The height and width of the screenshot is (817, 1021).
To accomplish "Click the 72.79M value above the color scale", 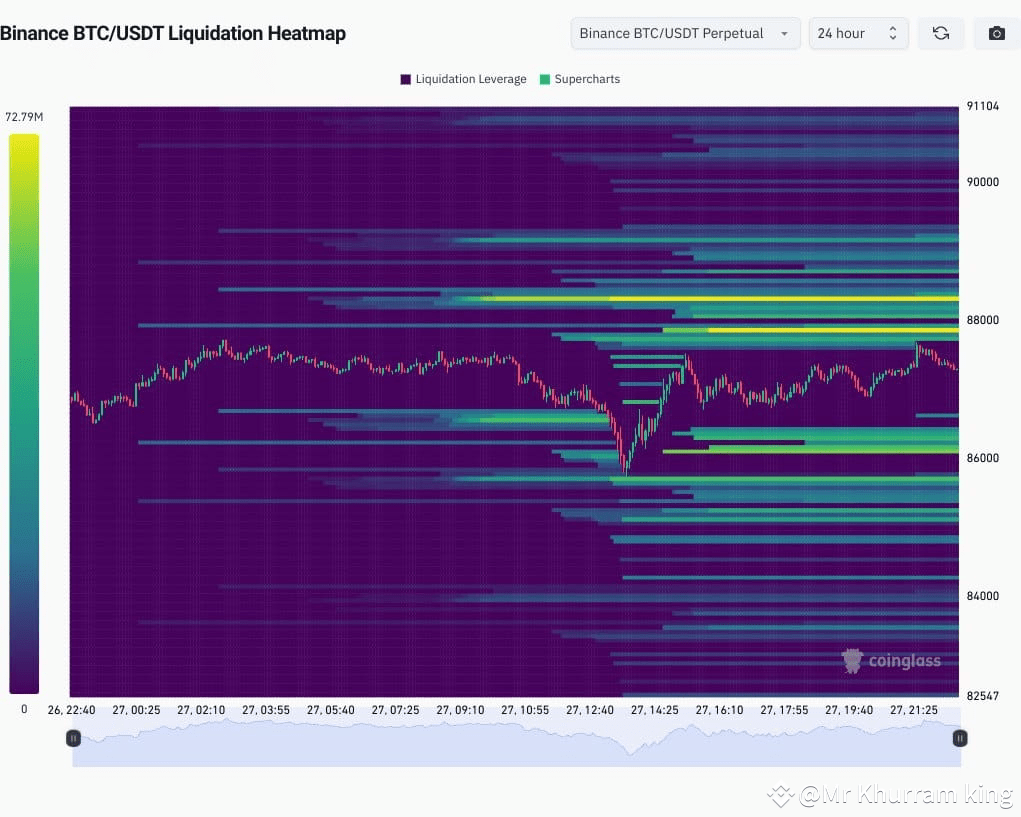I will point(23,116).
